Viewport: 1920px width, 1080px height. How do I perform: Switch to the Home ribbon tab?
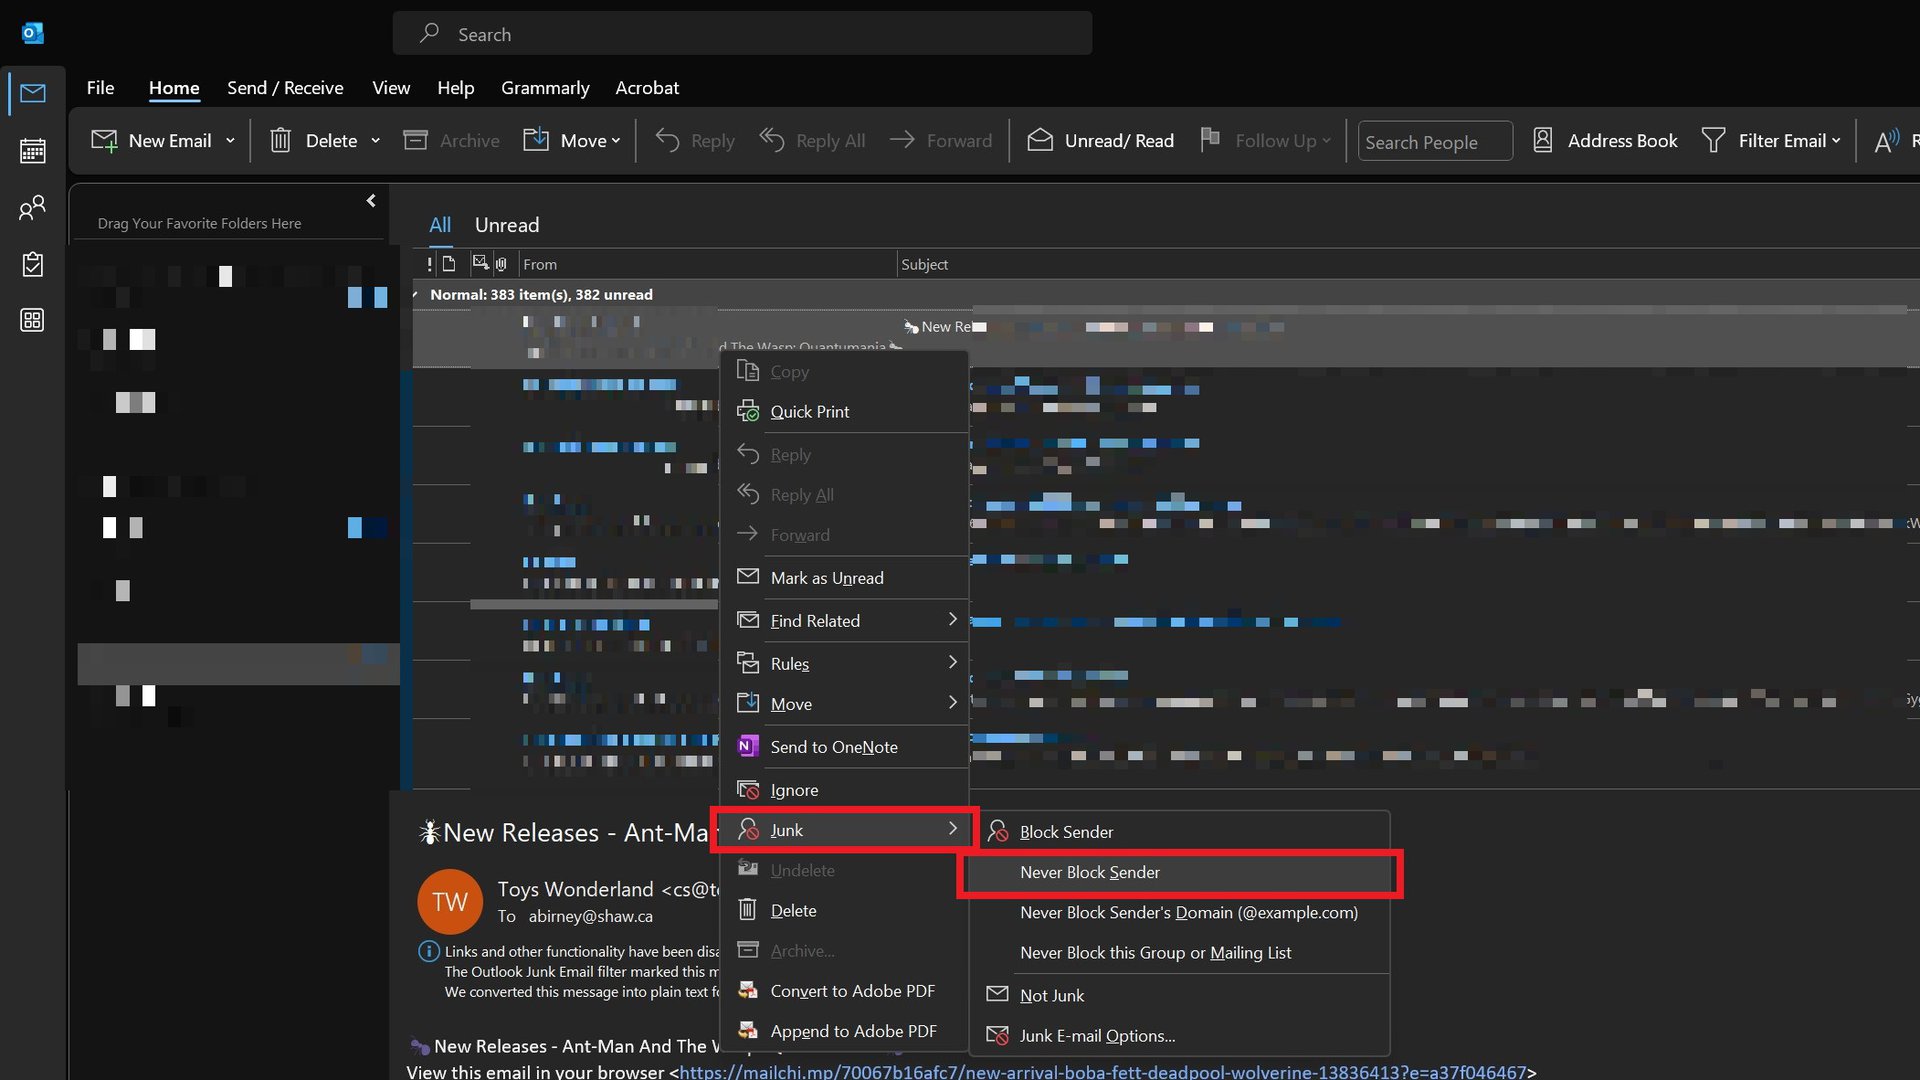174,88
